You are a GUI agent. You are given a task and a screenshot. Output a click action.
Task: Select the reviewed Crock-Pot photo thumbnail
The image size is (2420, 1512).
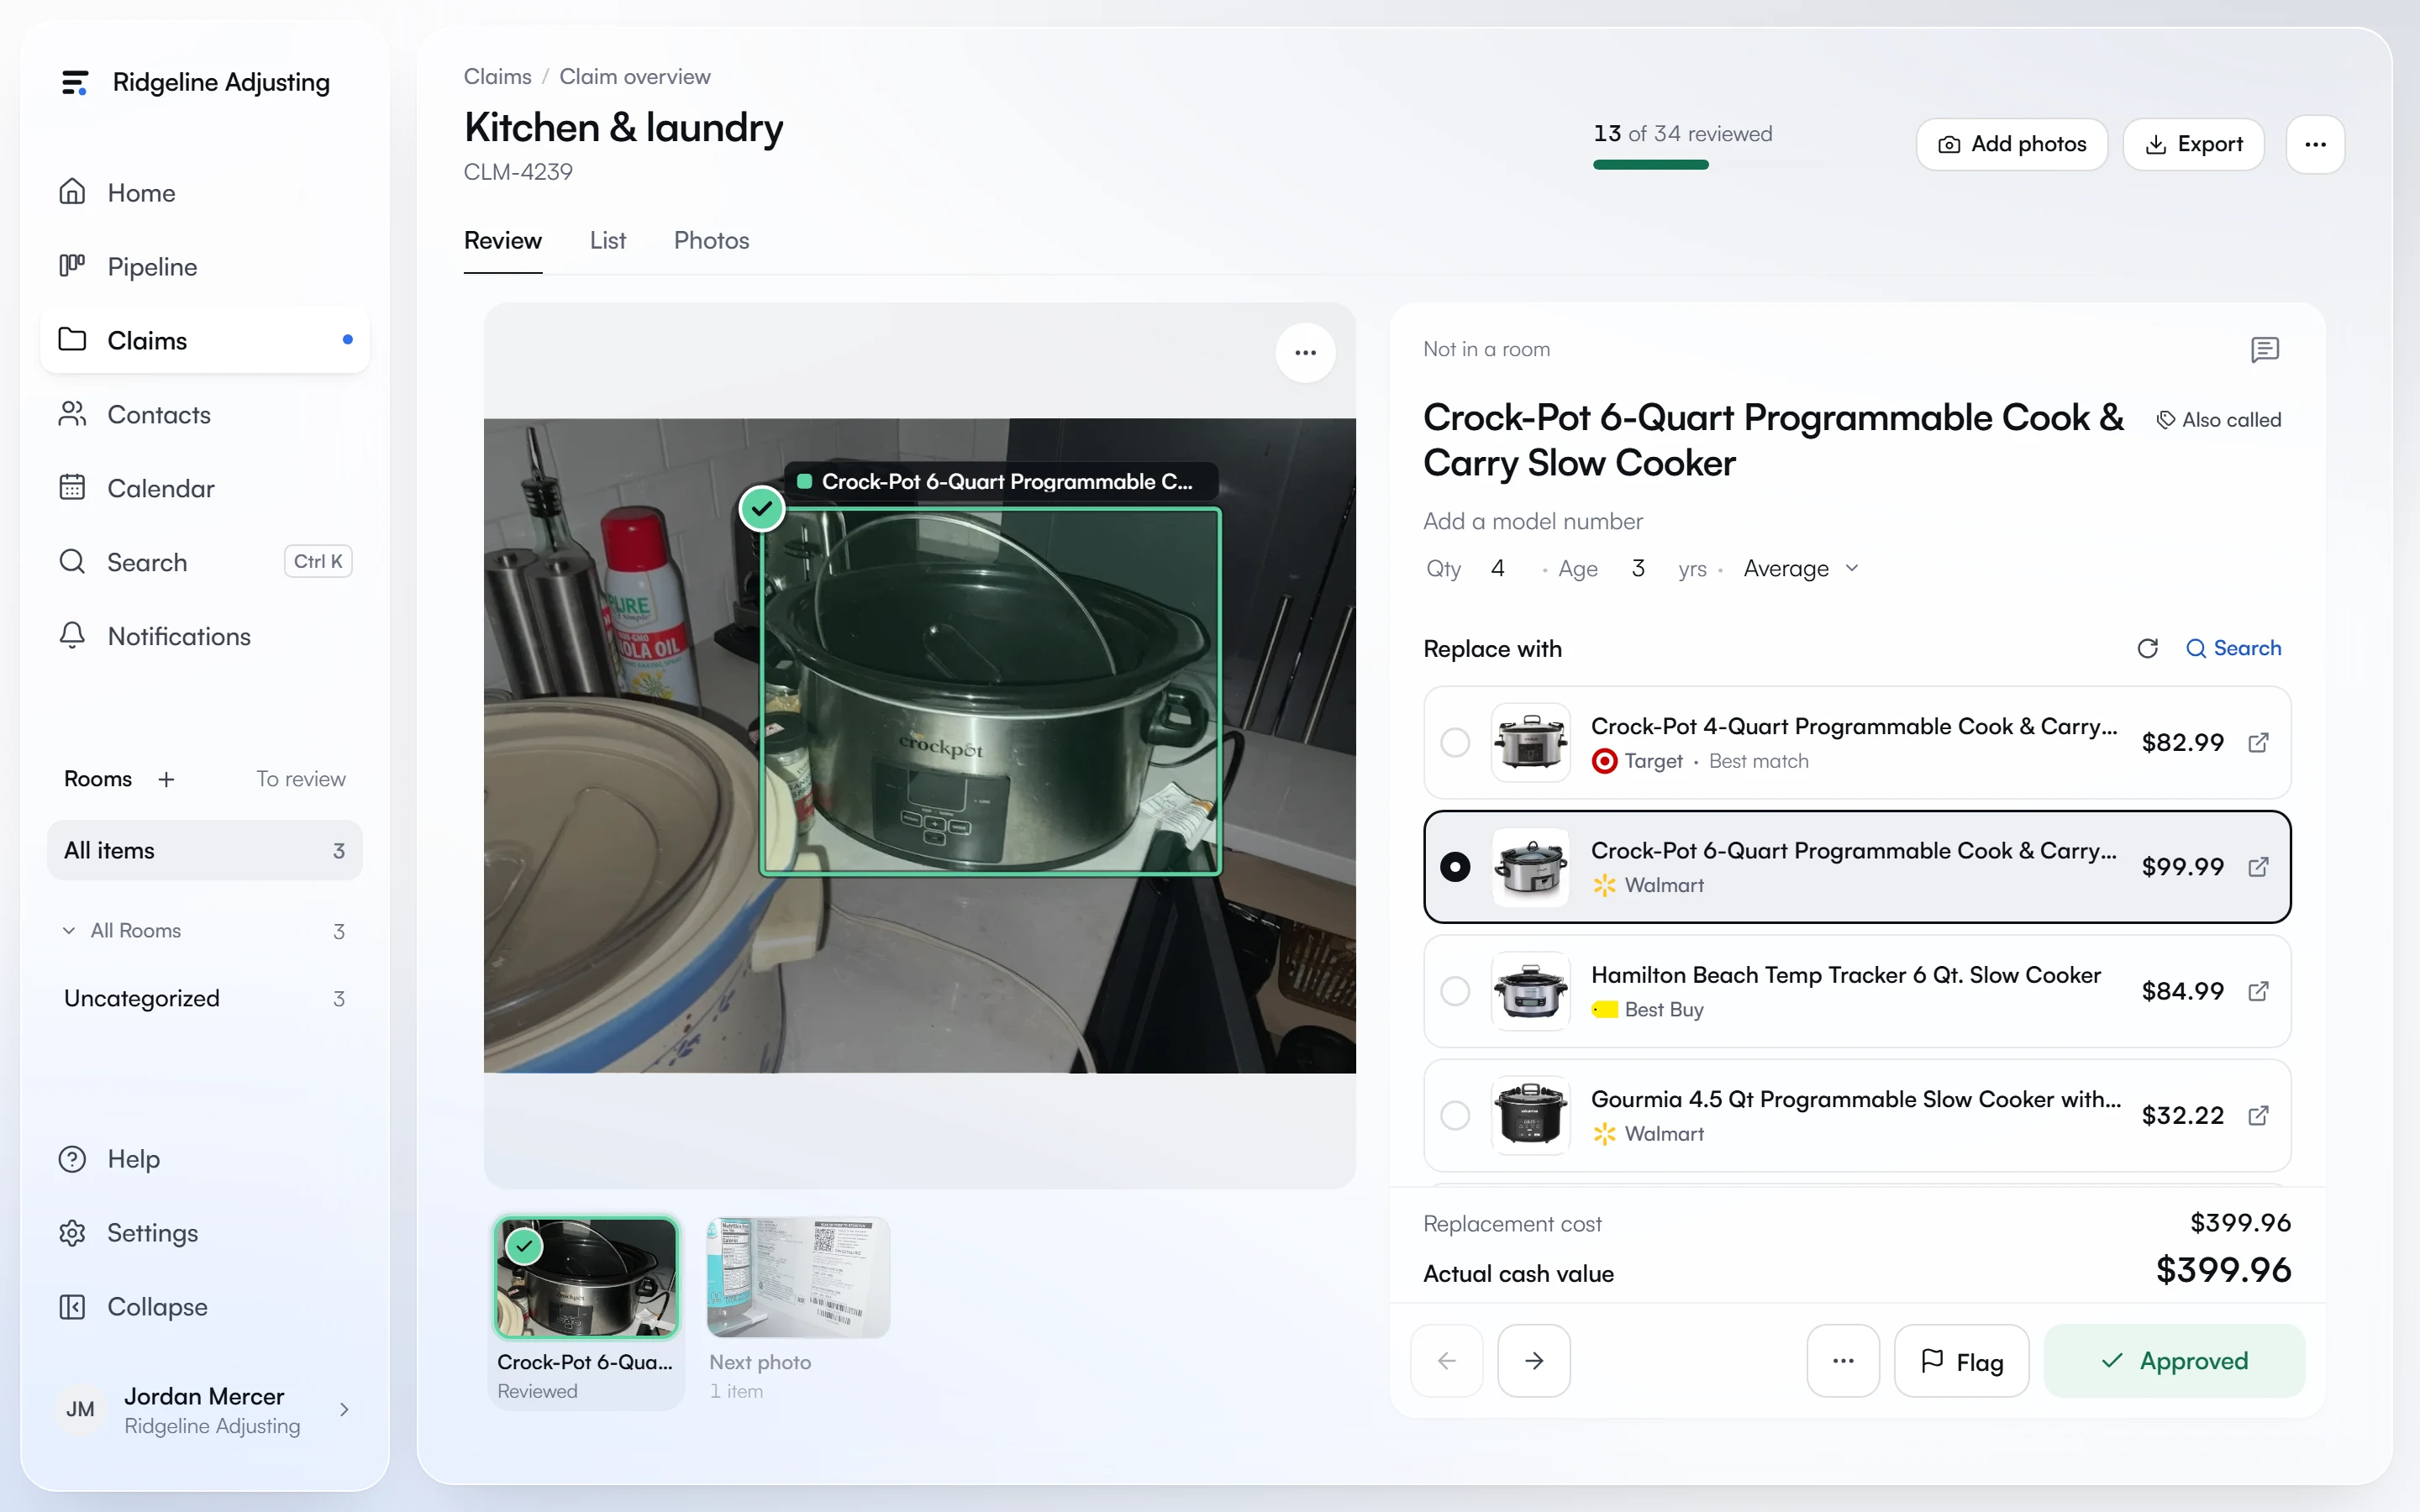[587, 1277]
